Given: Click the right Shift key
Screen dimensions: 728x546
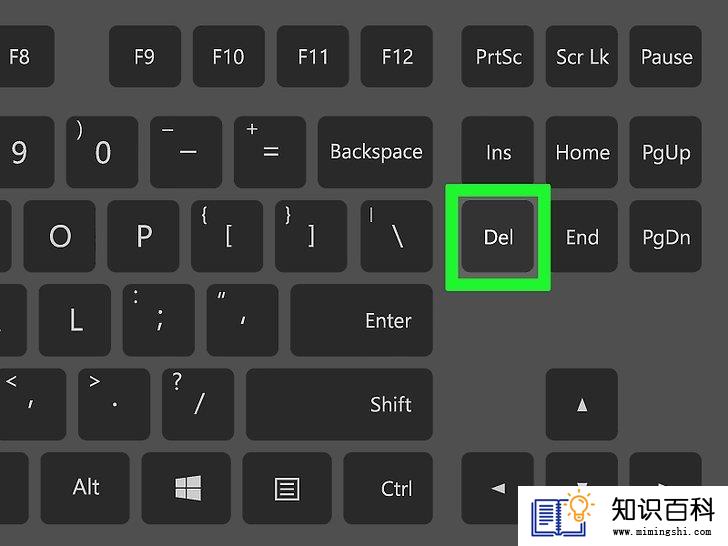Looking at the screenshot, I should click(x=339, y=404).
